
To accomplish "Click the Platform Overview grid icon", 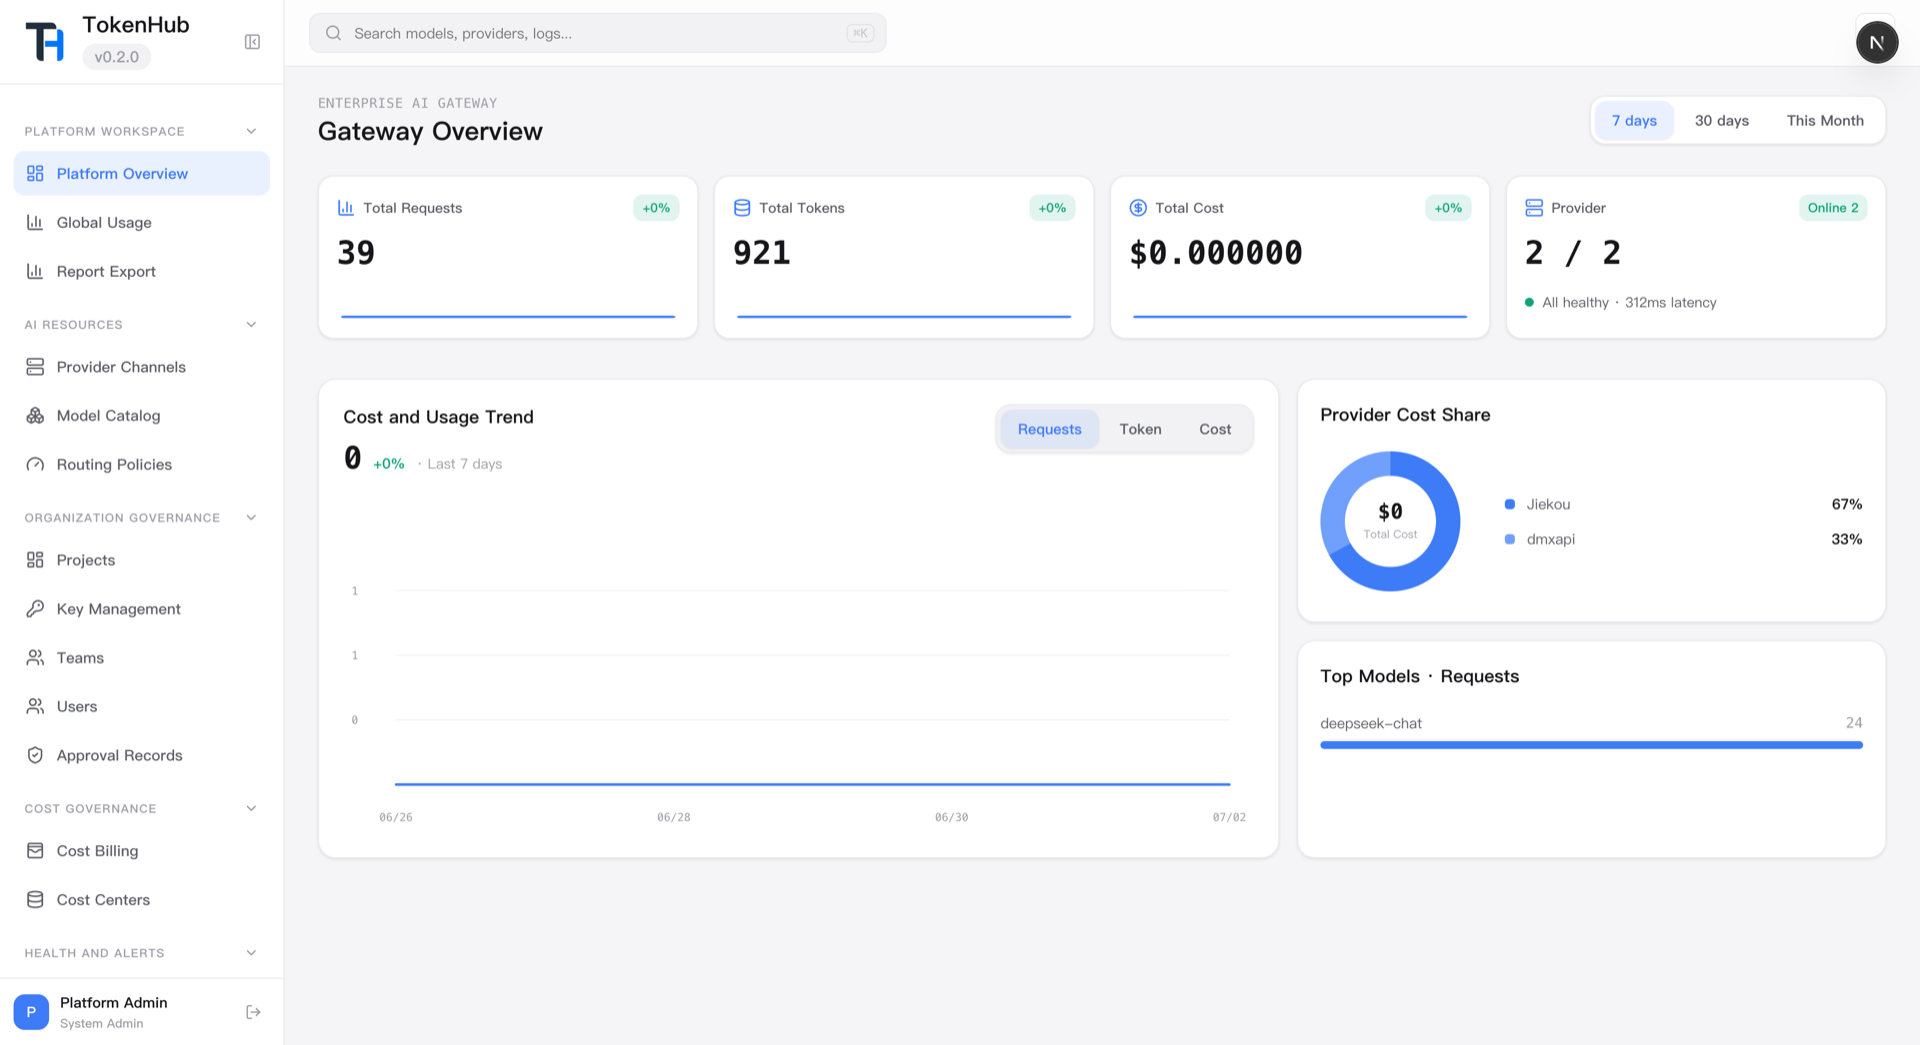I will coord(35,174).
